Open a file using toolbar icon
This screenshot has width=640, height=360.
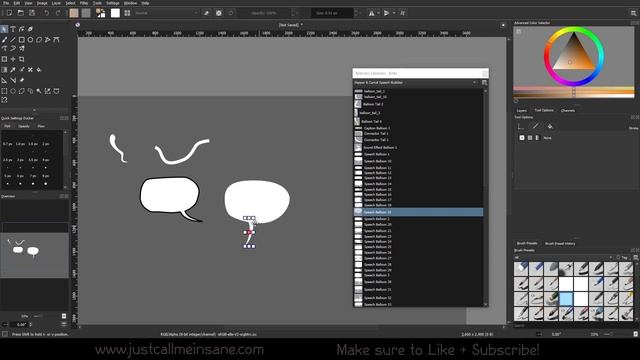tap(20, 13)
